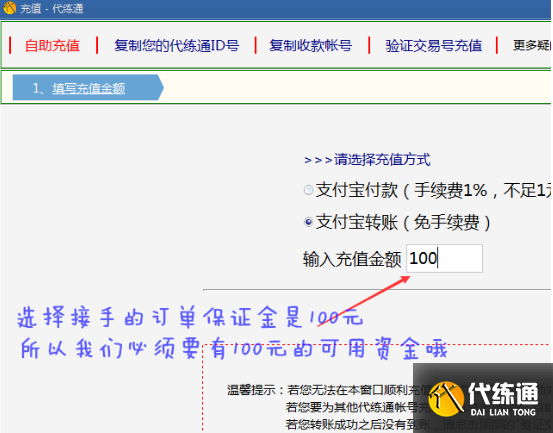Select 支付宝付款 (手续费1%) radio button

[x=308, y=190]
